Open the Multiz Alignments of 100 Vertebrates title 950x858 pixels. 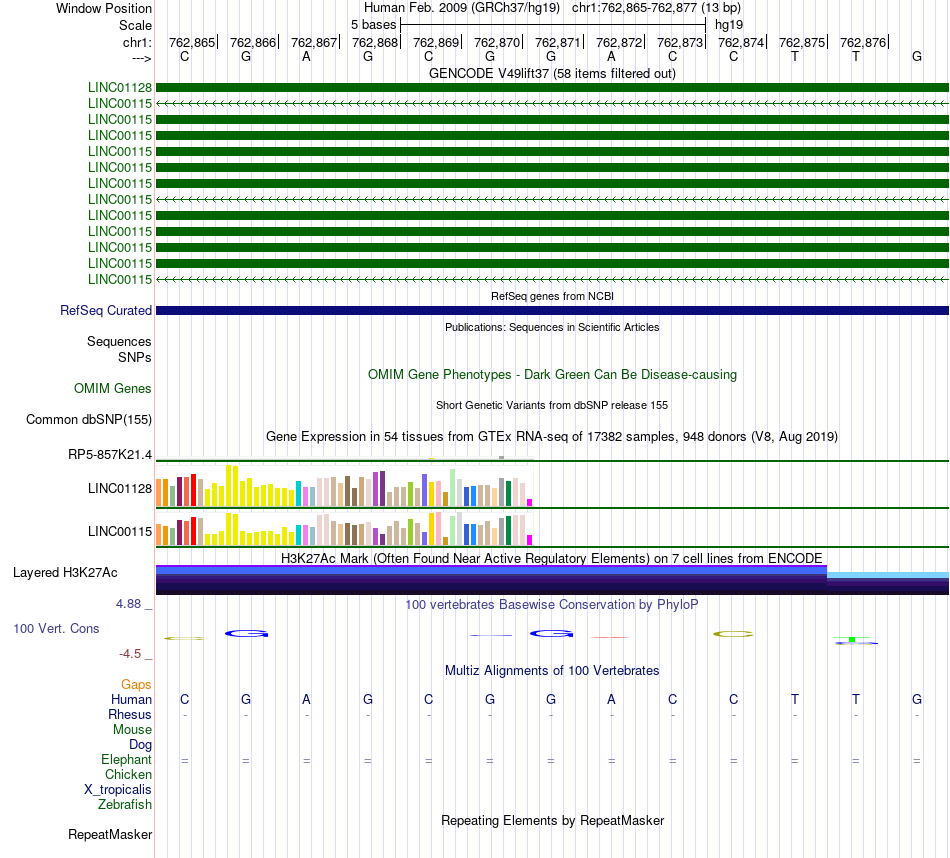pyautogui.click(x=552, y=670)
